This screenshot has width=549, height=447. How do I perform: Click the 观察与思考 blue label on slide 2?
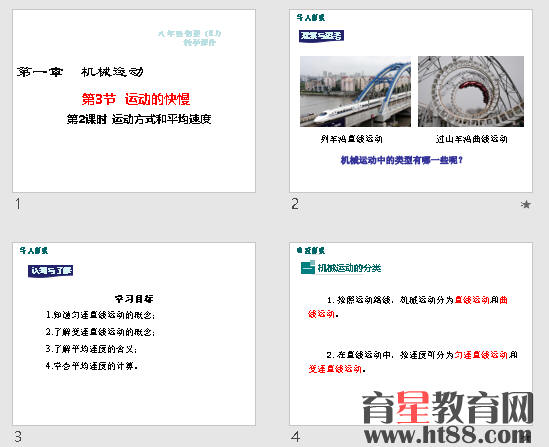point(321,36)
